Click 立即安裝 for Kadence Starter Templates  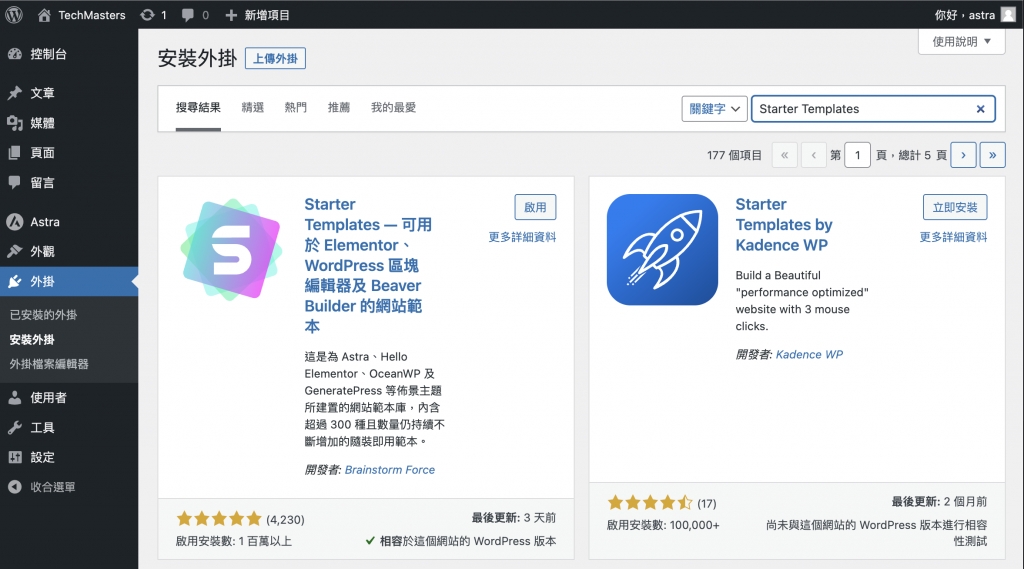pos(955,207)
